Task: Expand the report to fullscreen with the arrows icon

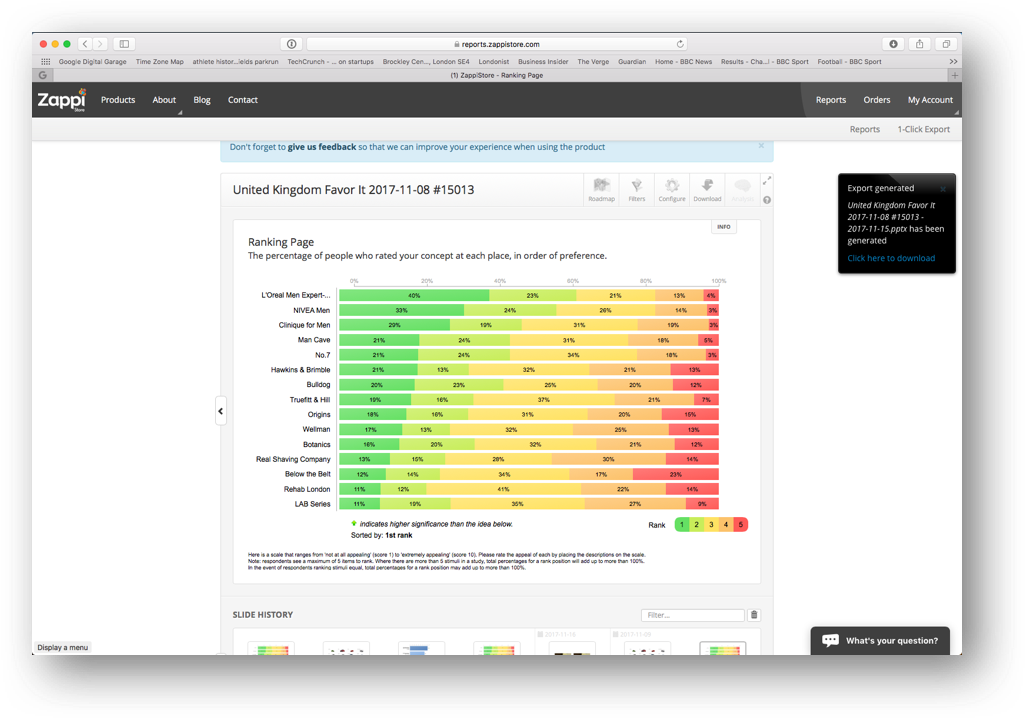Action: pos(767,181)
